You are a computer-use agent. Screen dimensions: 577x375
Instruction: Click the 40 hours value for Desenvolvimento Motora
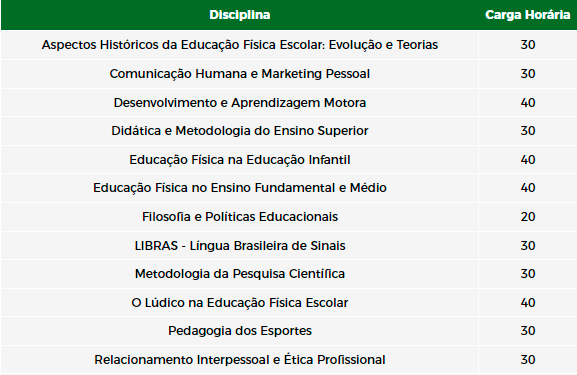[x=528, y=103]
